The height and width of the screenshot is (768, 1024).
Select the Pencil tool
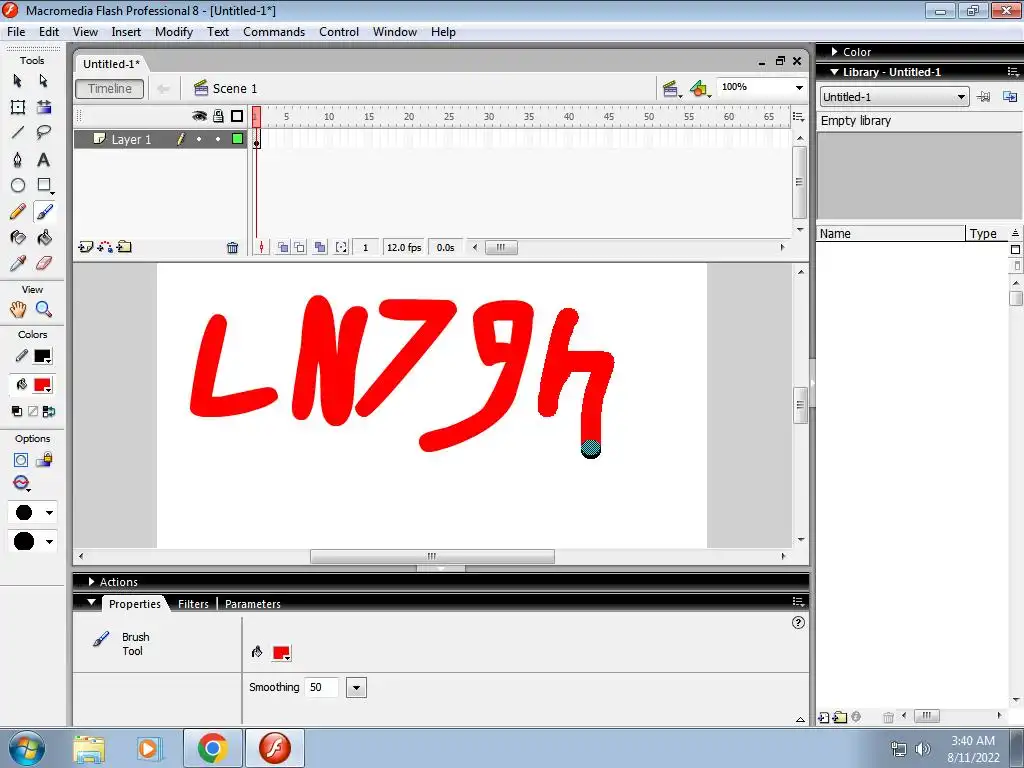coord(18,212)
